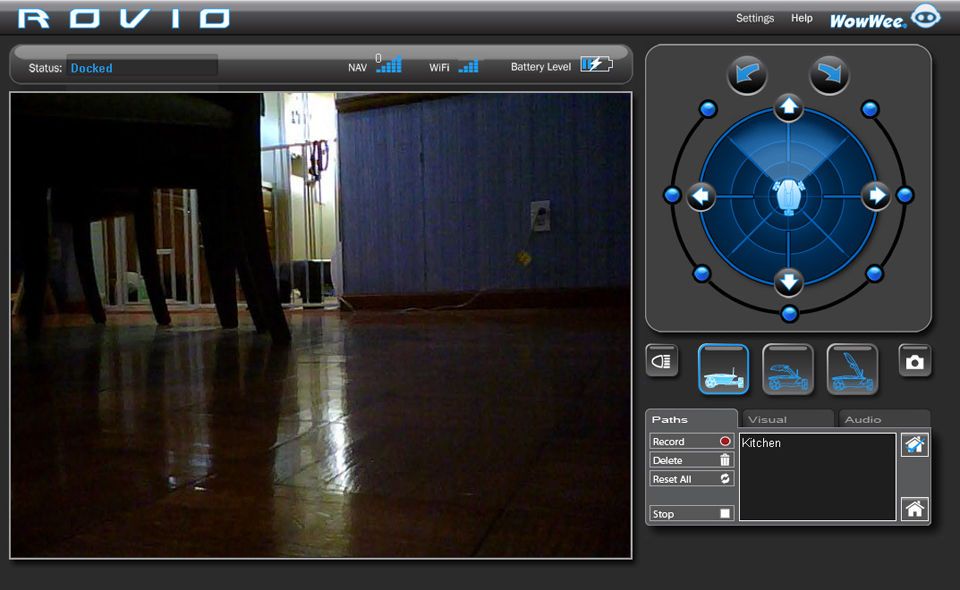960x590 pixels.
Task: Send the robot home with the house icon
Action: pos(915,509)
